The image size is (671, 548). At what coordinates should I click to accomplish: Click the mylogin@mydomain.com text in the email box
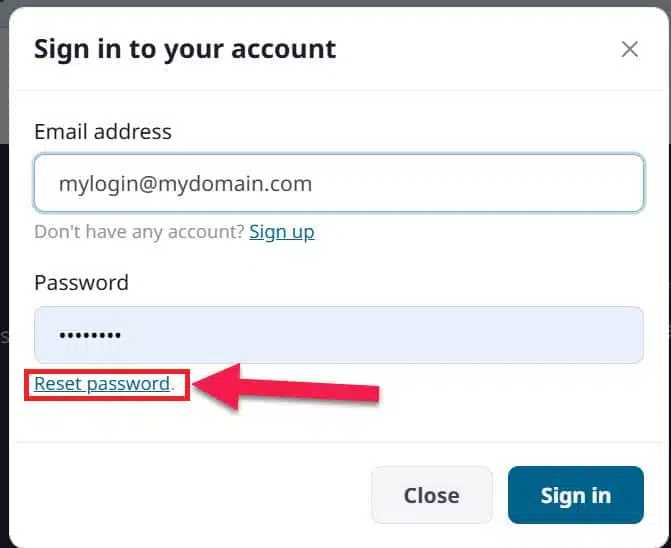click(185, 184)
